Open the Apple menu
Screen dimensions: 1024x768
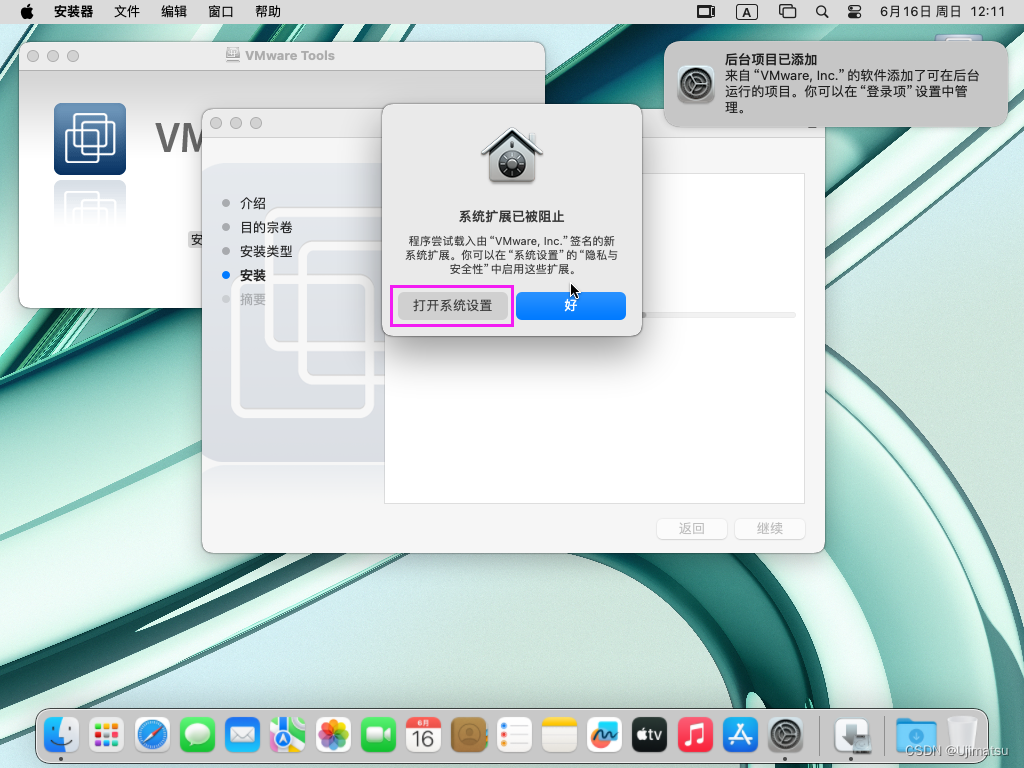click(27, 12)
